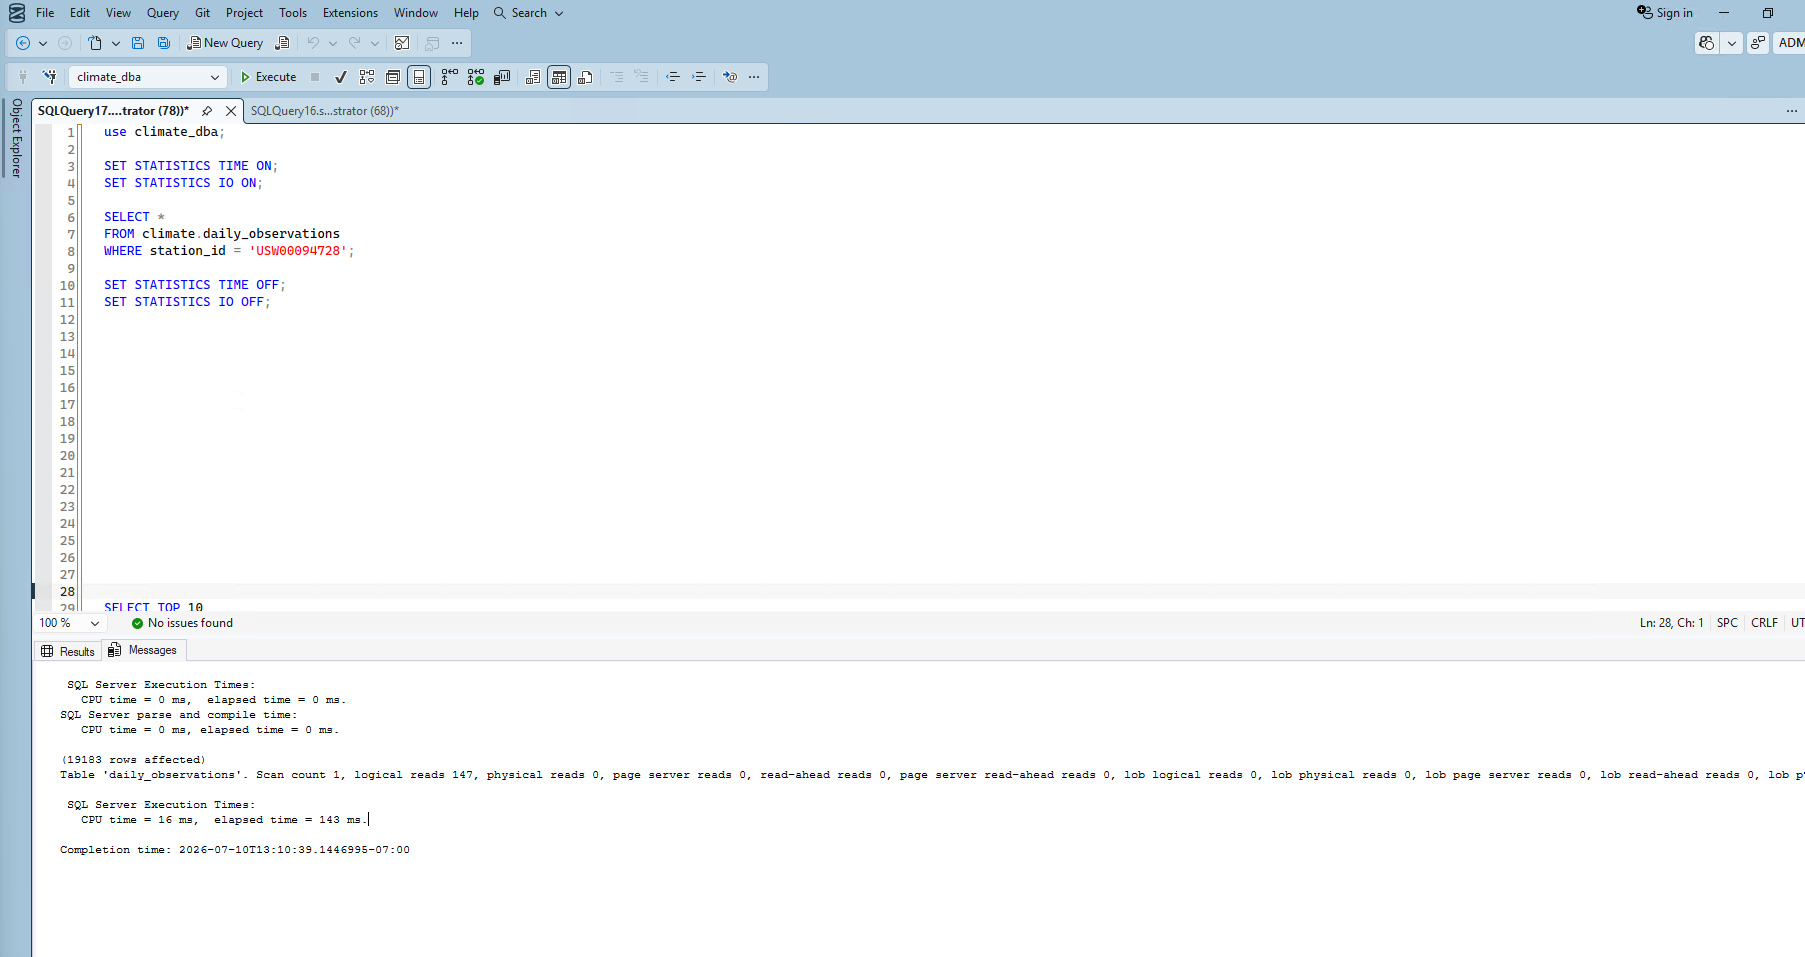Increase the line indent
Viewport: 1805px width, 957px height.
(x=699, y=77)
